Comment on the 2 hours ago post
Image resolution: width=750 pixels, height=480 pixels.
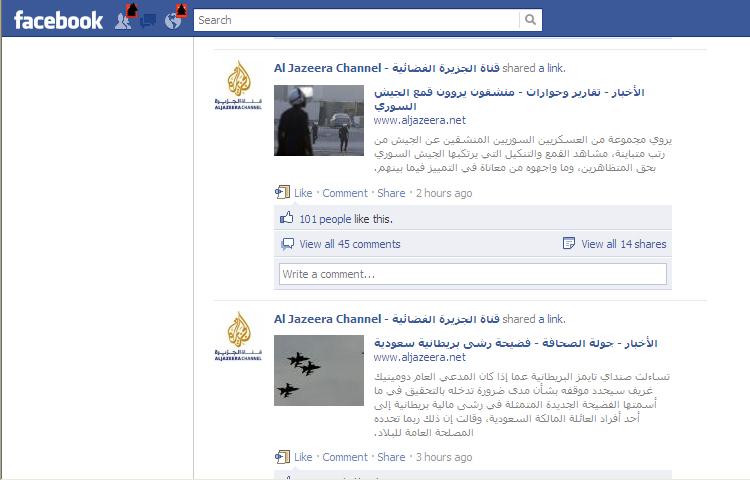[x=345, y=193]
